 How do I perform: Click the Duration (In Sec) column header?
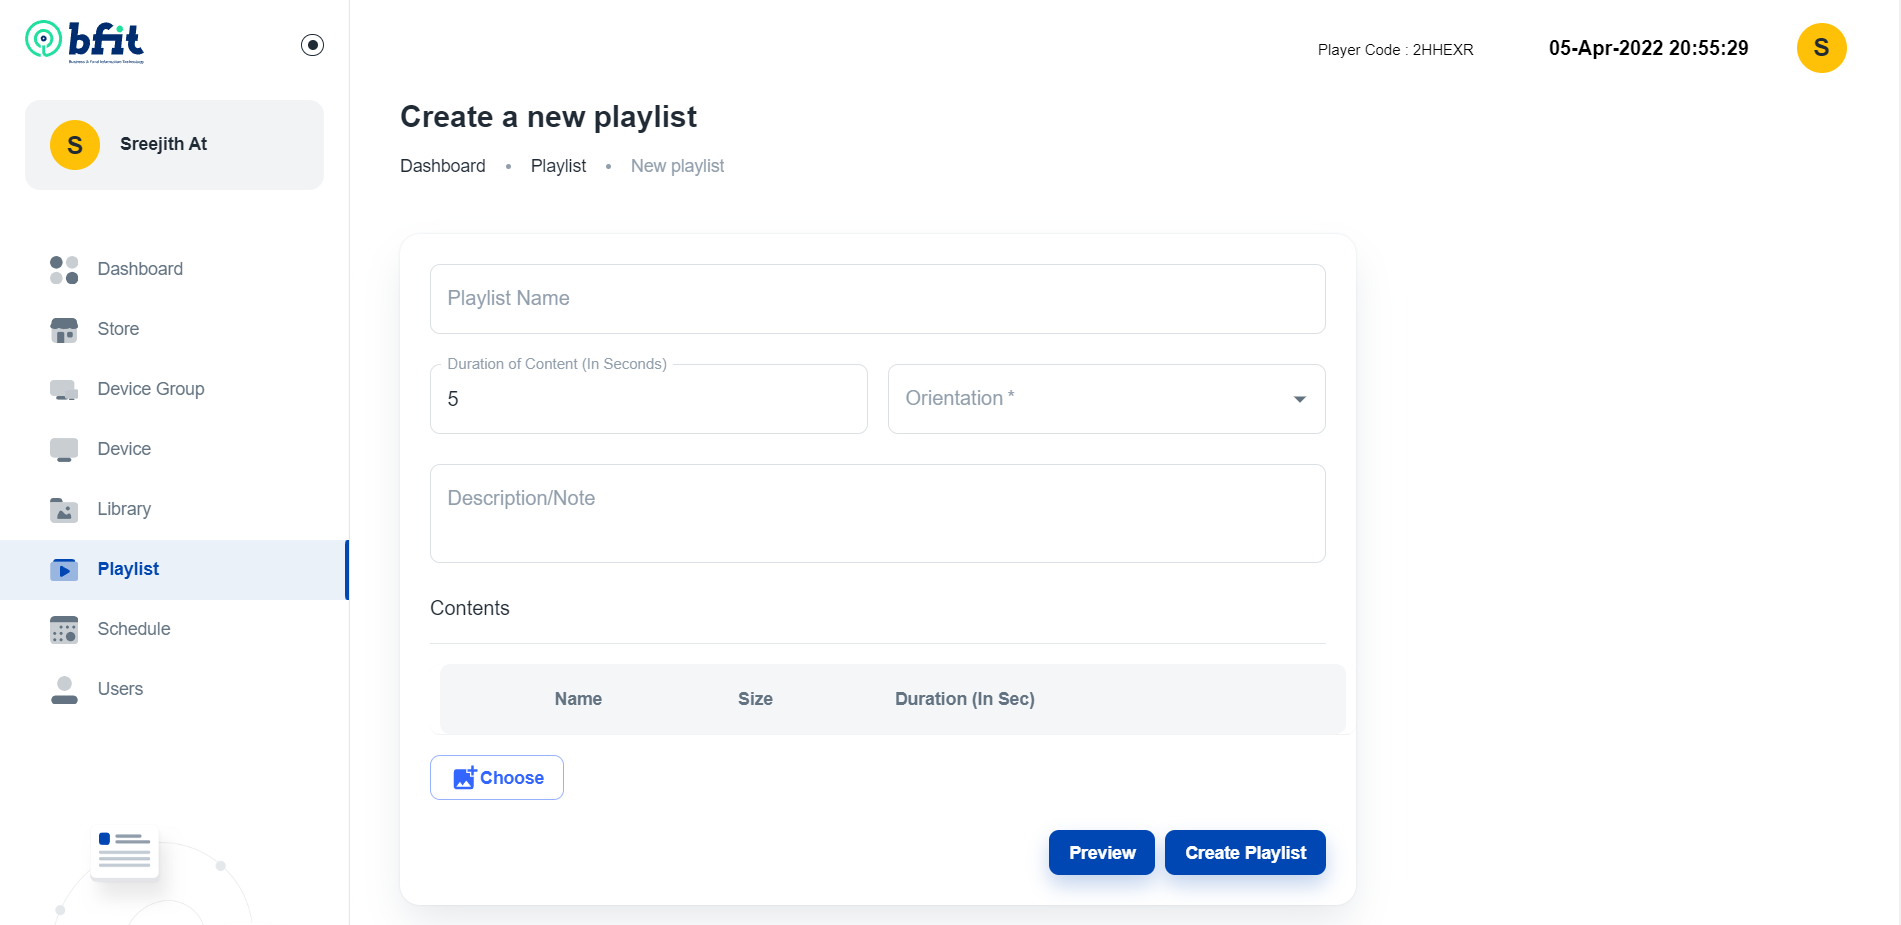[965, 699]
